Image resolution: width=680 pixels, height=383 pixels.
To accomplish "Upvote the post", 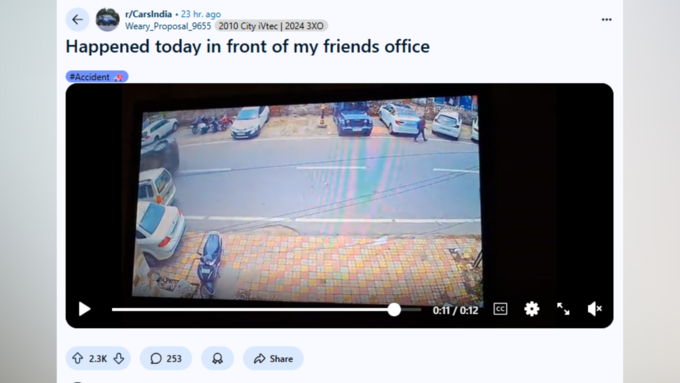I will click(78, 358).
